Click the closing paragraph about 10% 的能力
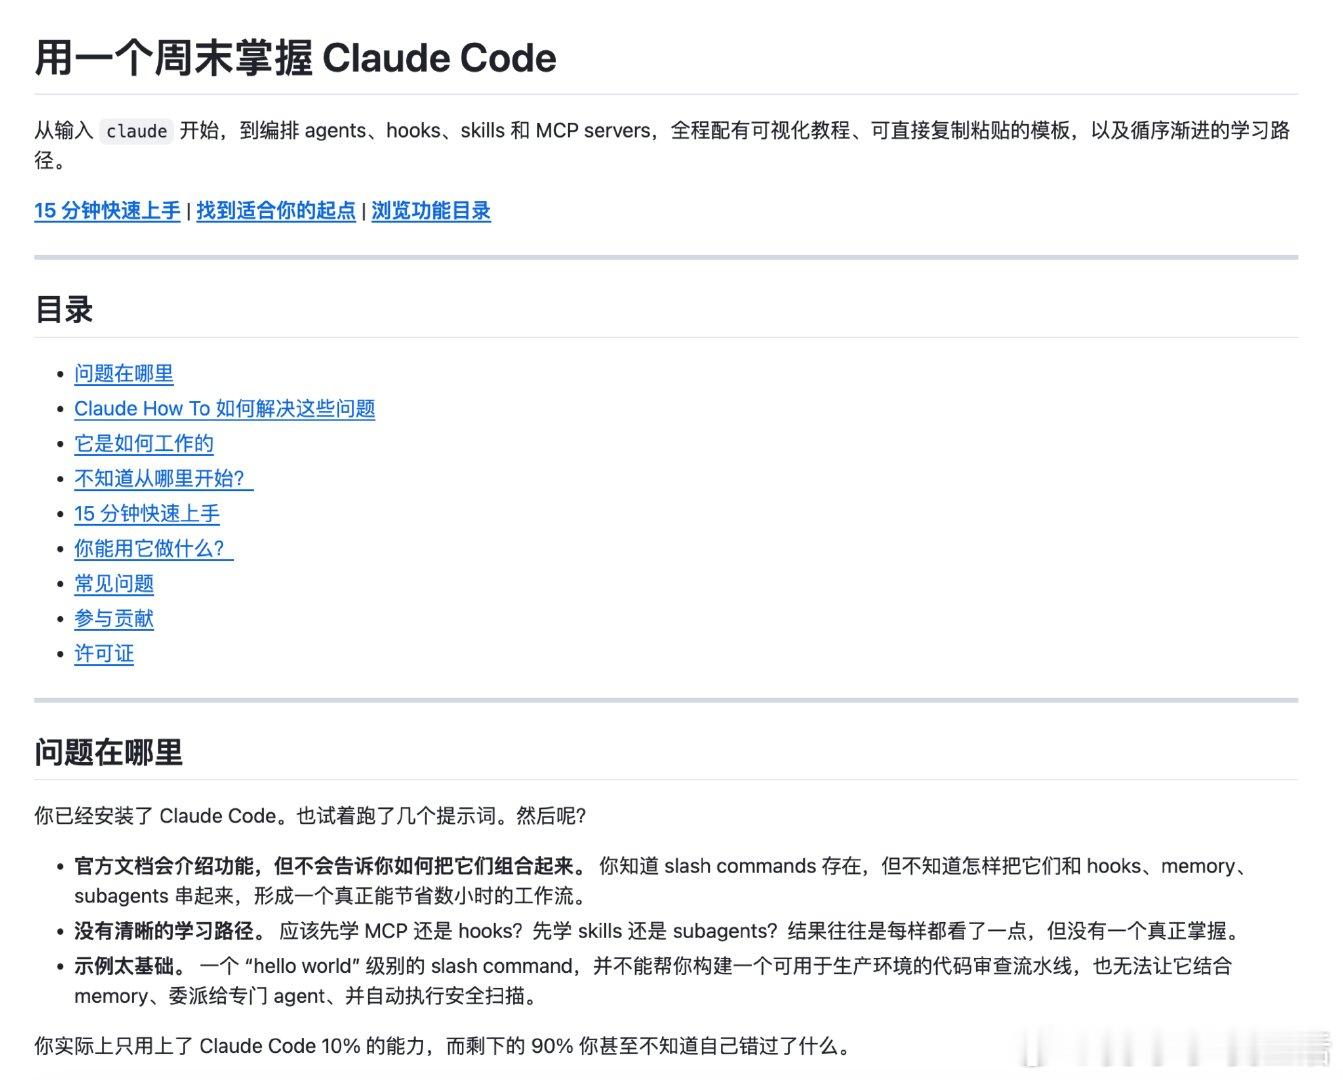The width and height of the screenshot is (1343, 1080). click(440, 1045)
